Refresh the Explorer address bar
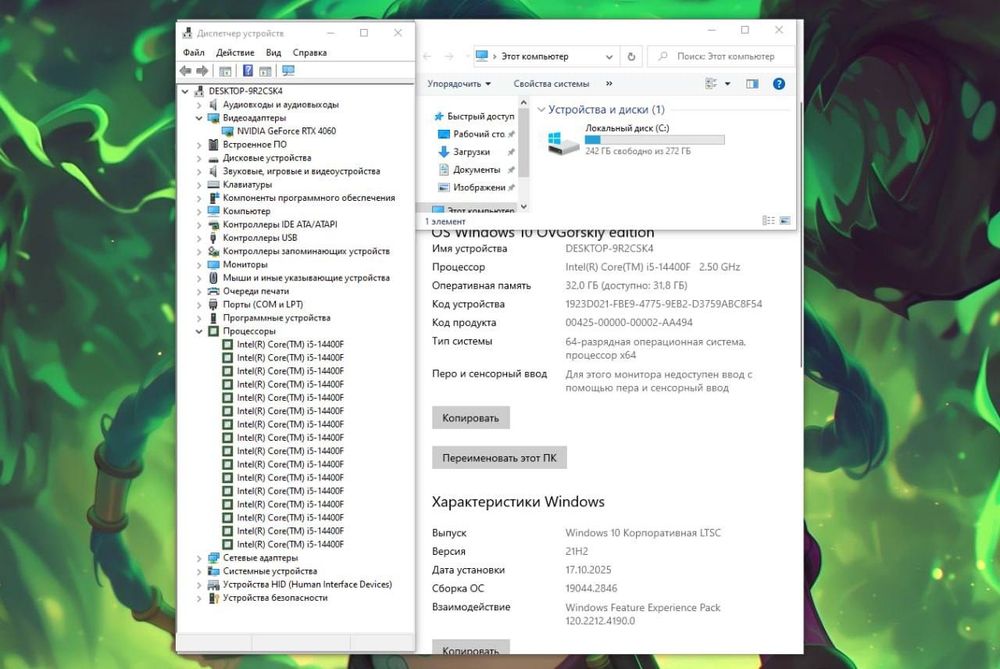Image resolution: width=1000 pixels, height=669 pixels. click(x=631, y=56)
